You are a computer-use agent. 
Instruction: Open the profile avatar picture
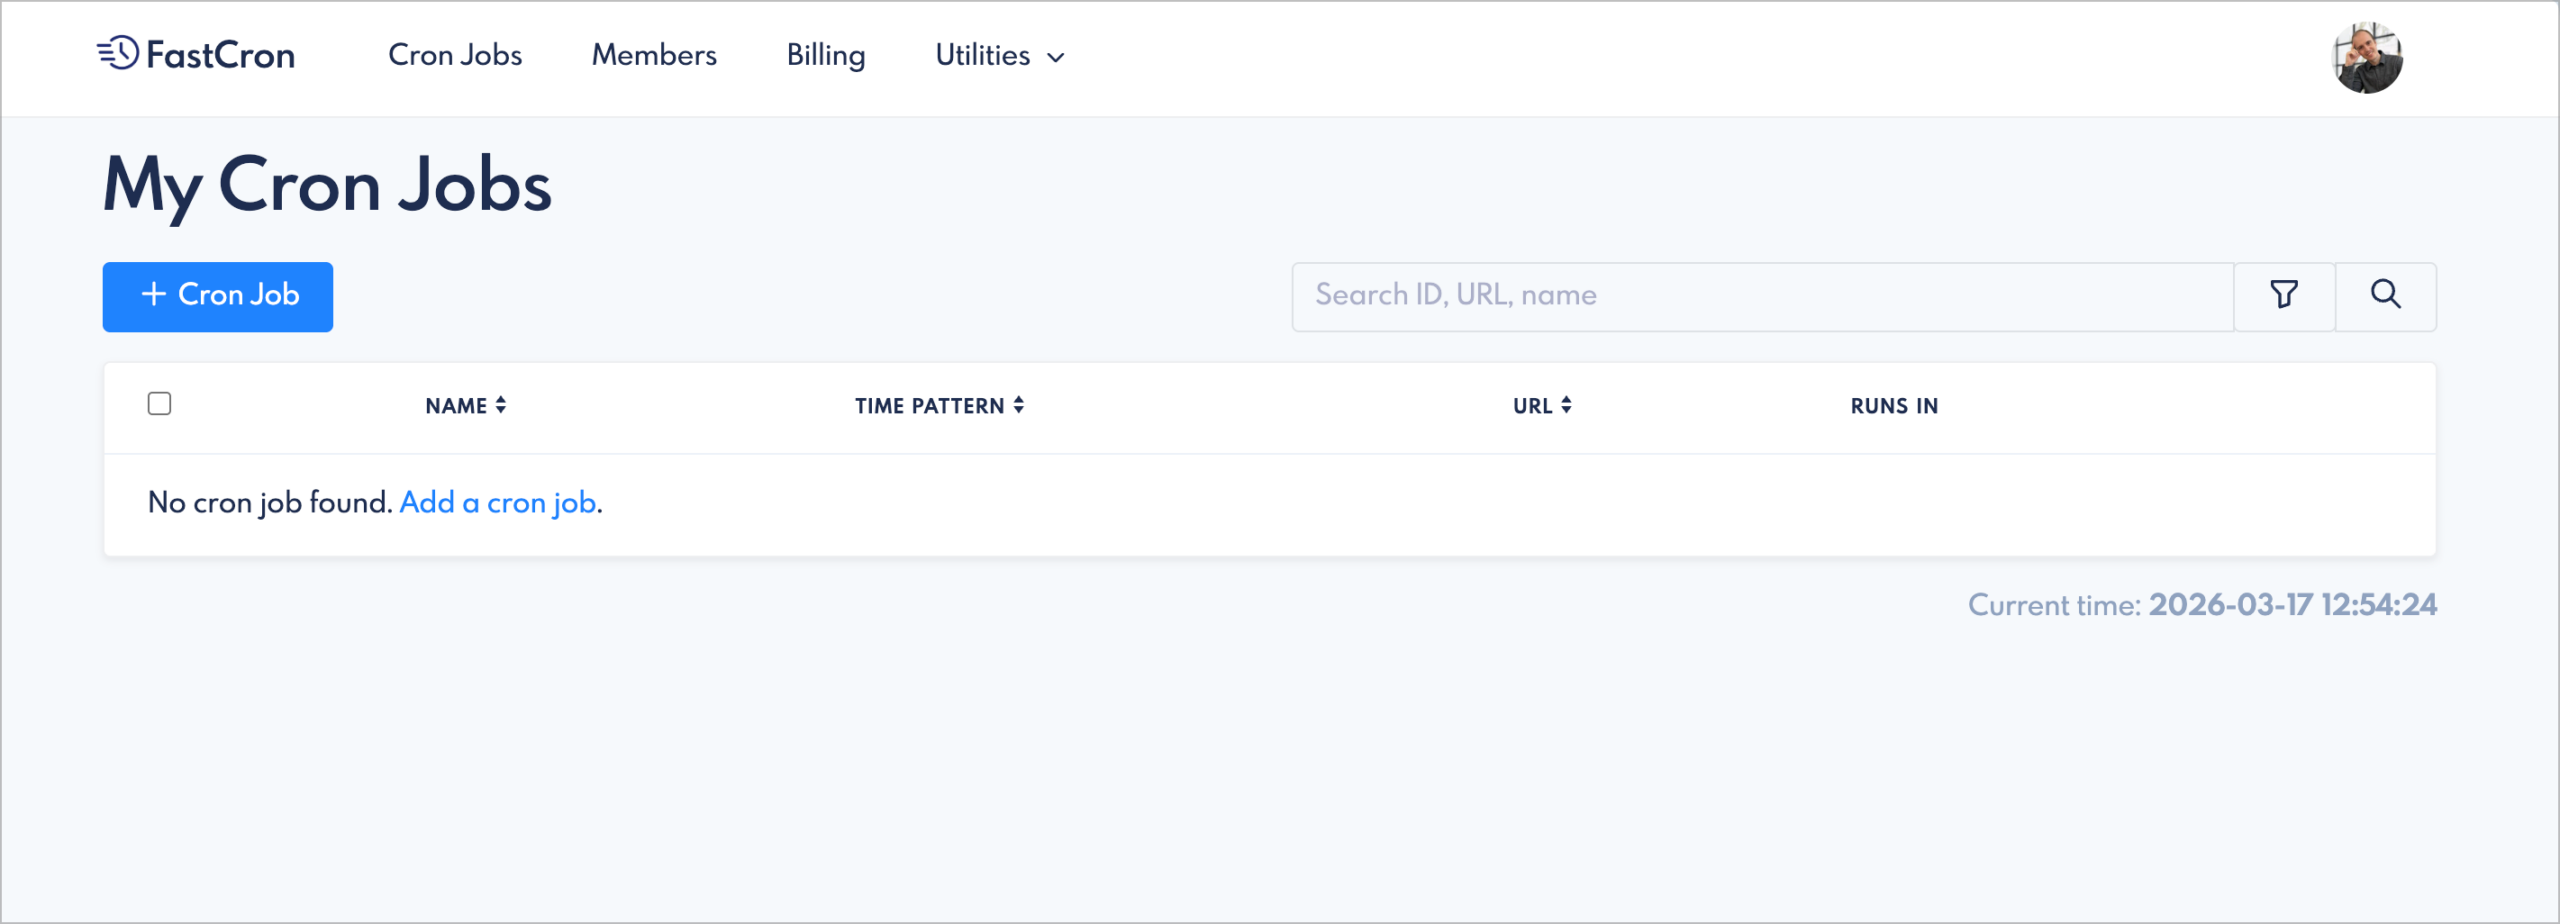click(x=2368, y=57)
